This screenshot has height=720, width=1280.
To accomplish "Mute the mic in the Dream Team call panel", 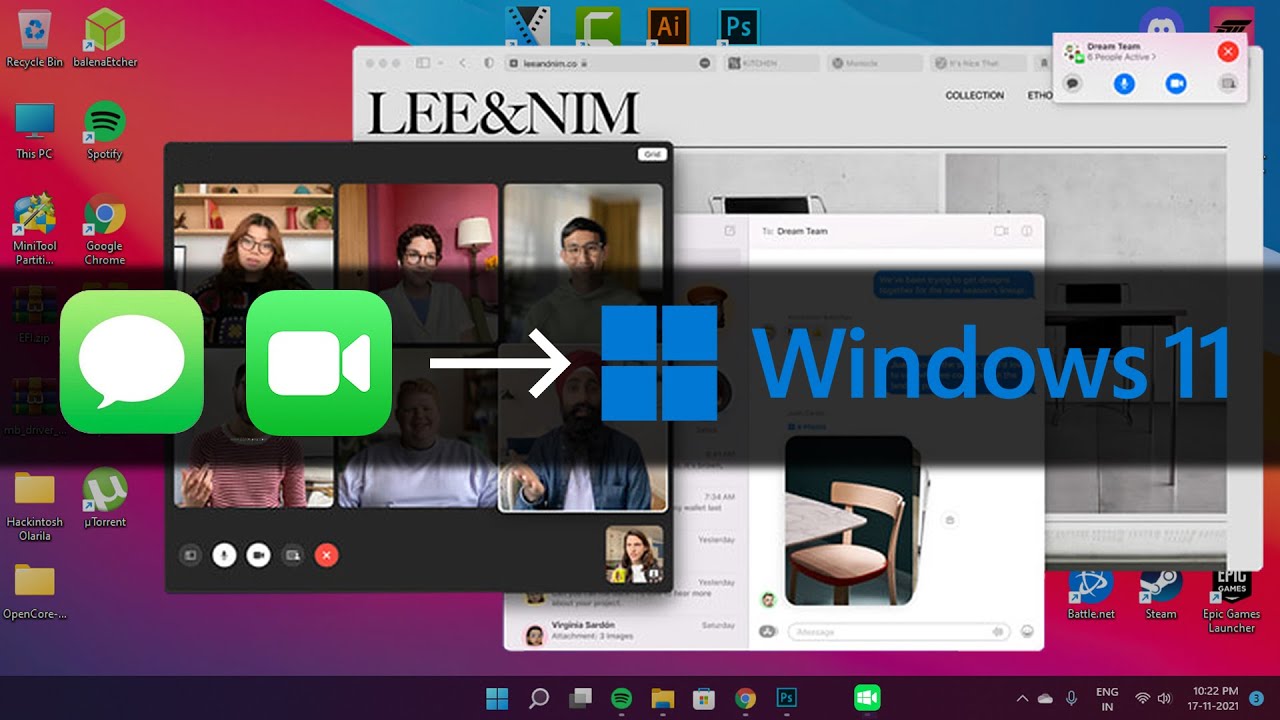I will coord(1124,84).
